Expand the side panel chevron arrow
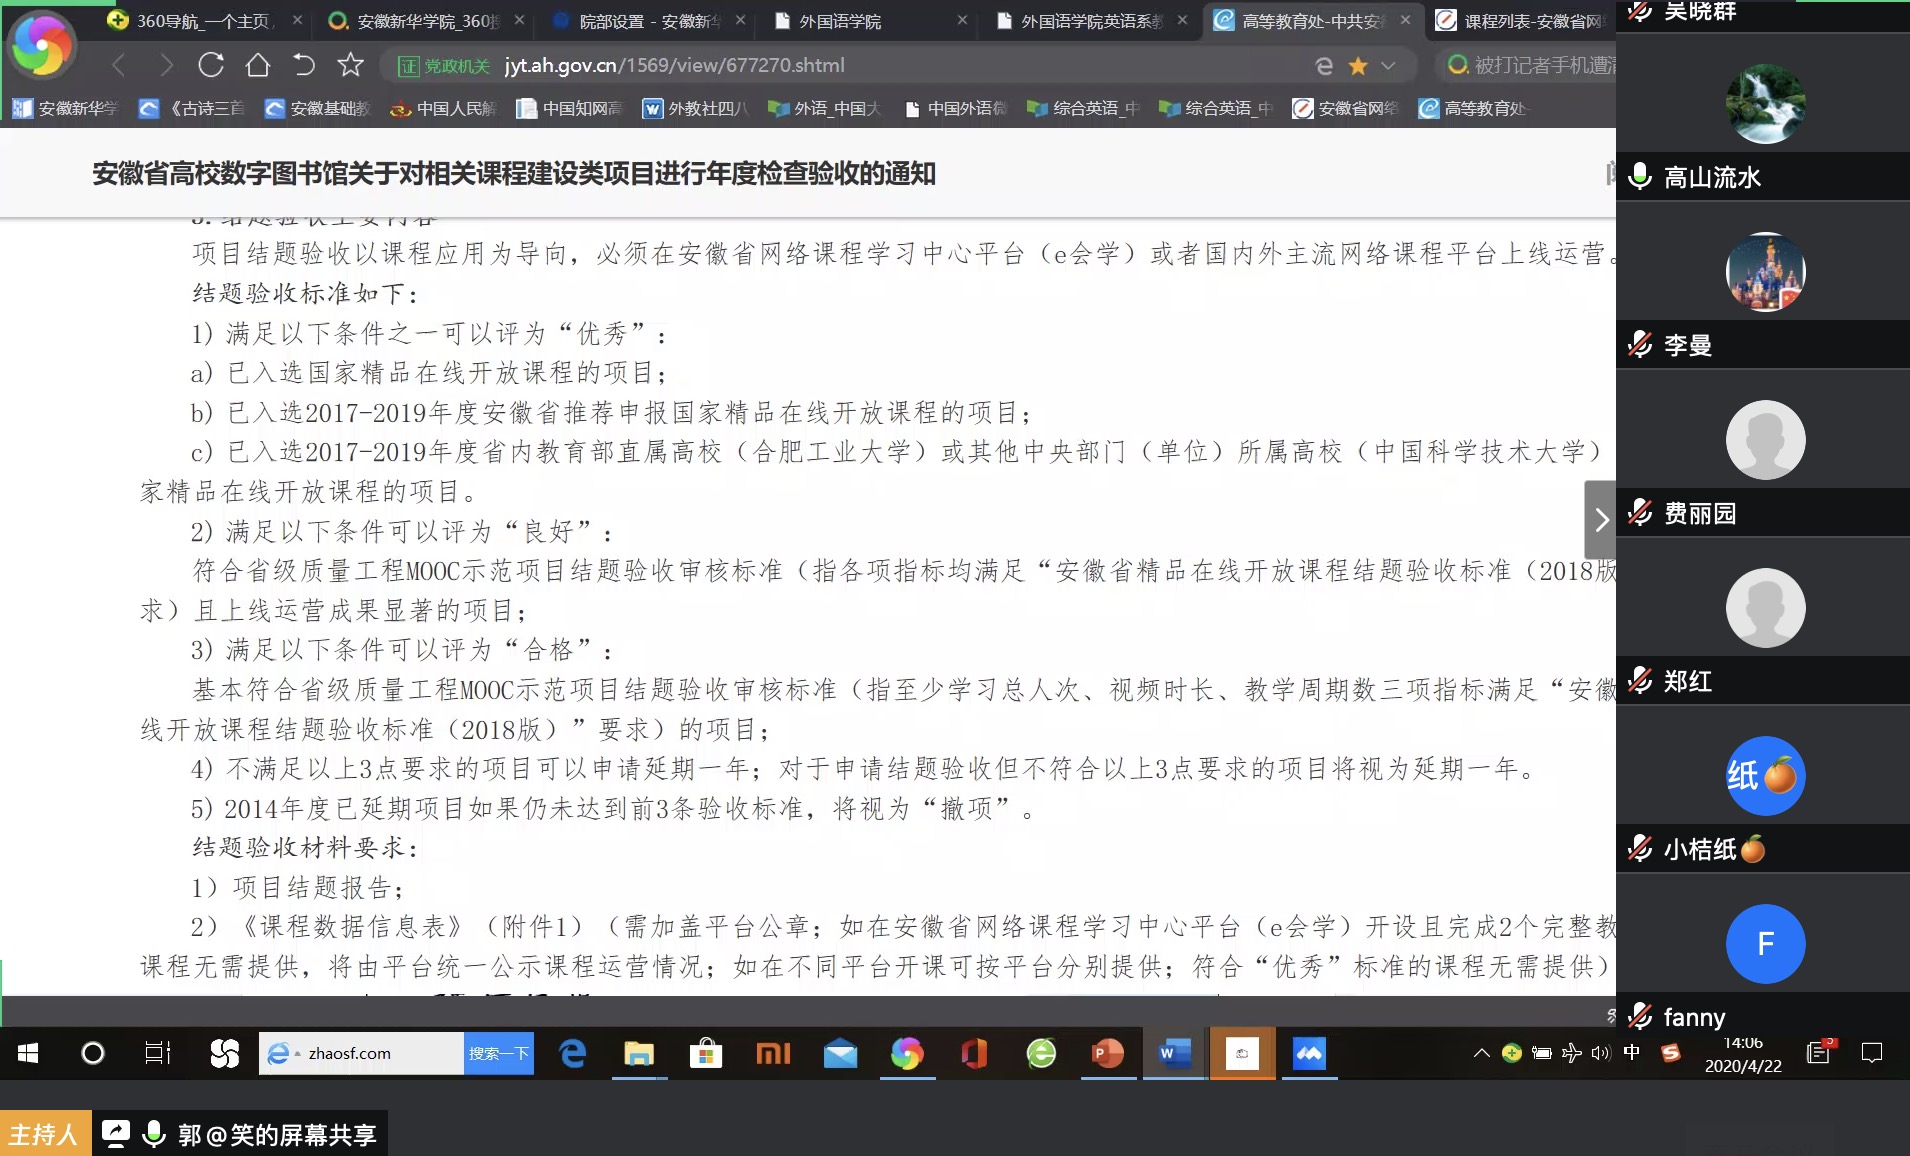The image size is (1910, 1156). [1601, 519]
